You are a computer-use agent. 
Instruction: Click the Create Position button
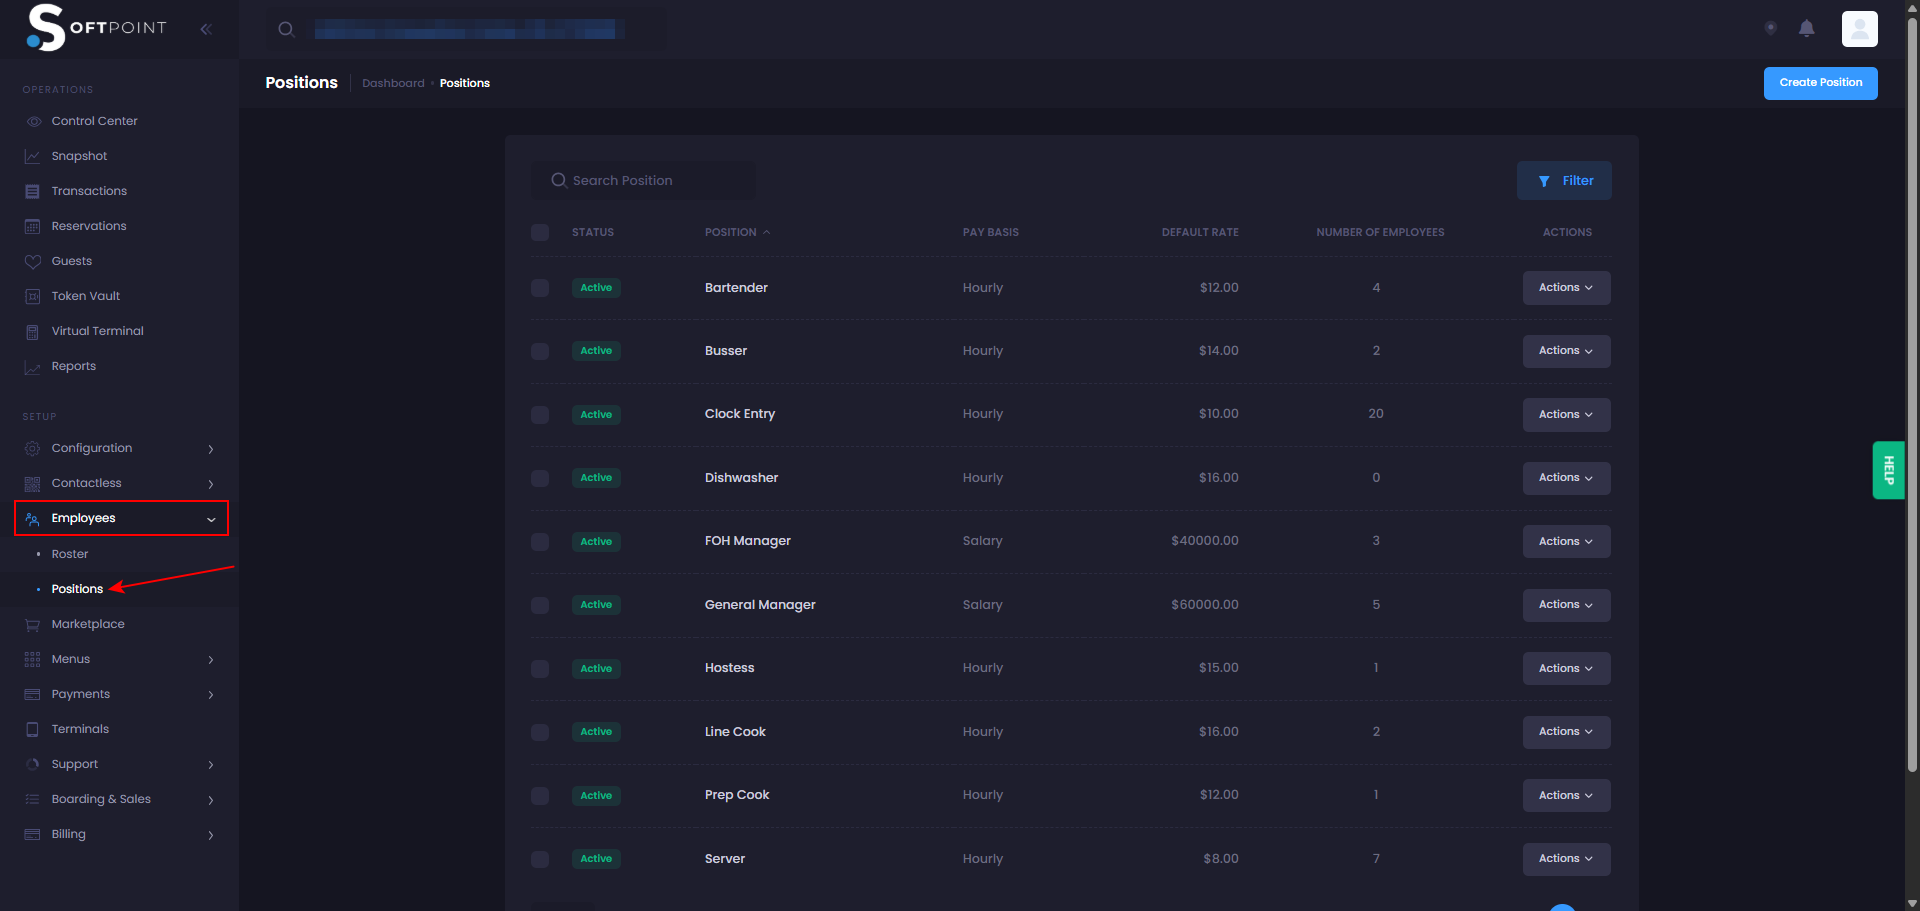[x=1820, y=83]
